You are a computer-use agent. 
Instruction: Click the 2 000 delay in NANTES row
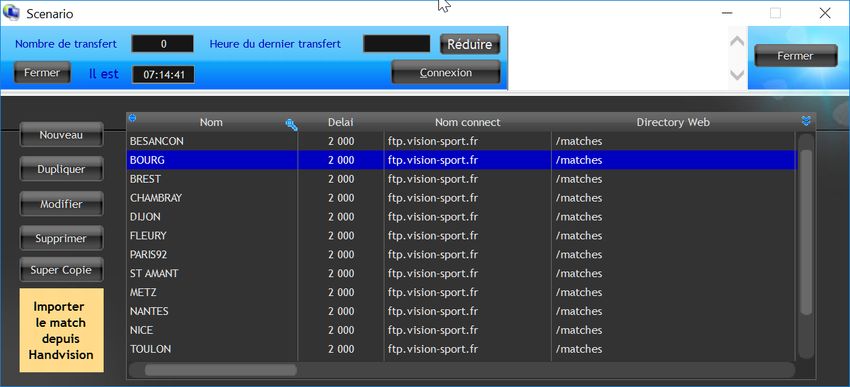coord(341,312)
